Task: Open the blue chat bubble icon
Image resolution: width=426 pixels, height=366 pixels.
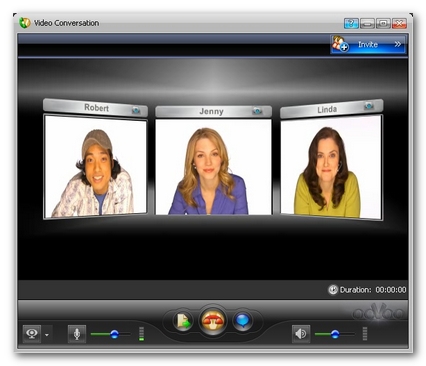Action: pyautogui.click(x=242, y=321)
